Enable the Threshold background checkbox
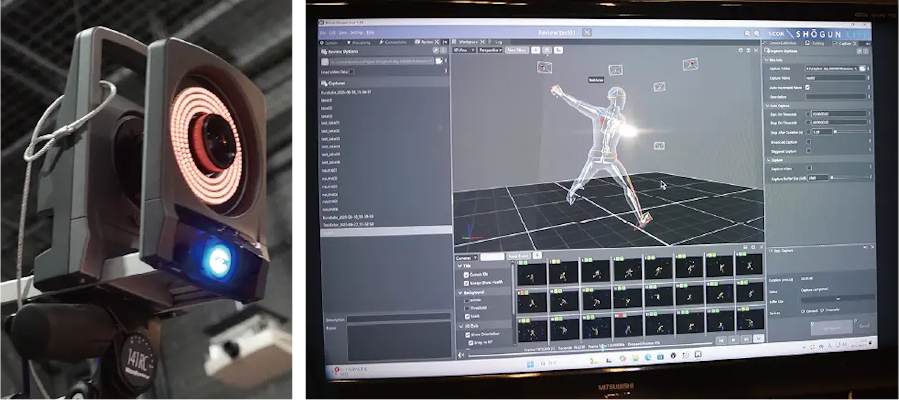 (x=465, y=308)
